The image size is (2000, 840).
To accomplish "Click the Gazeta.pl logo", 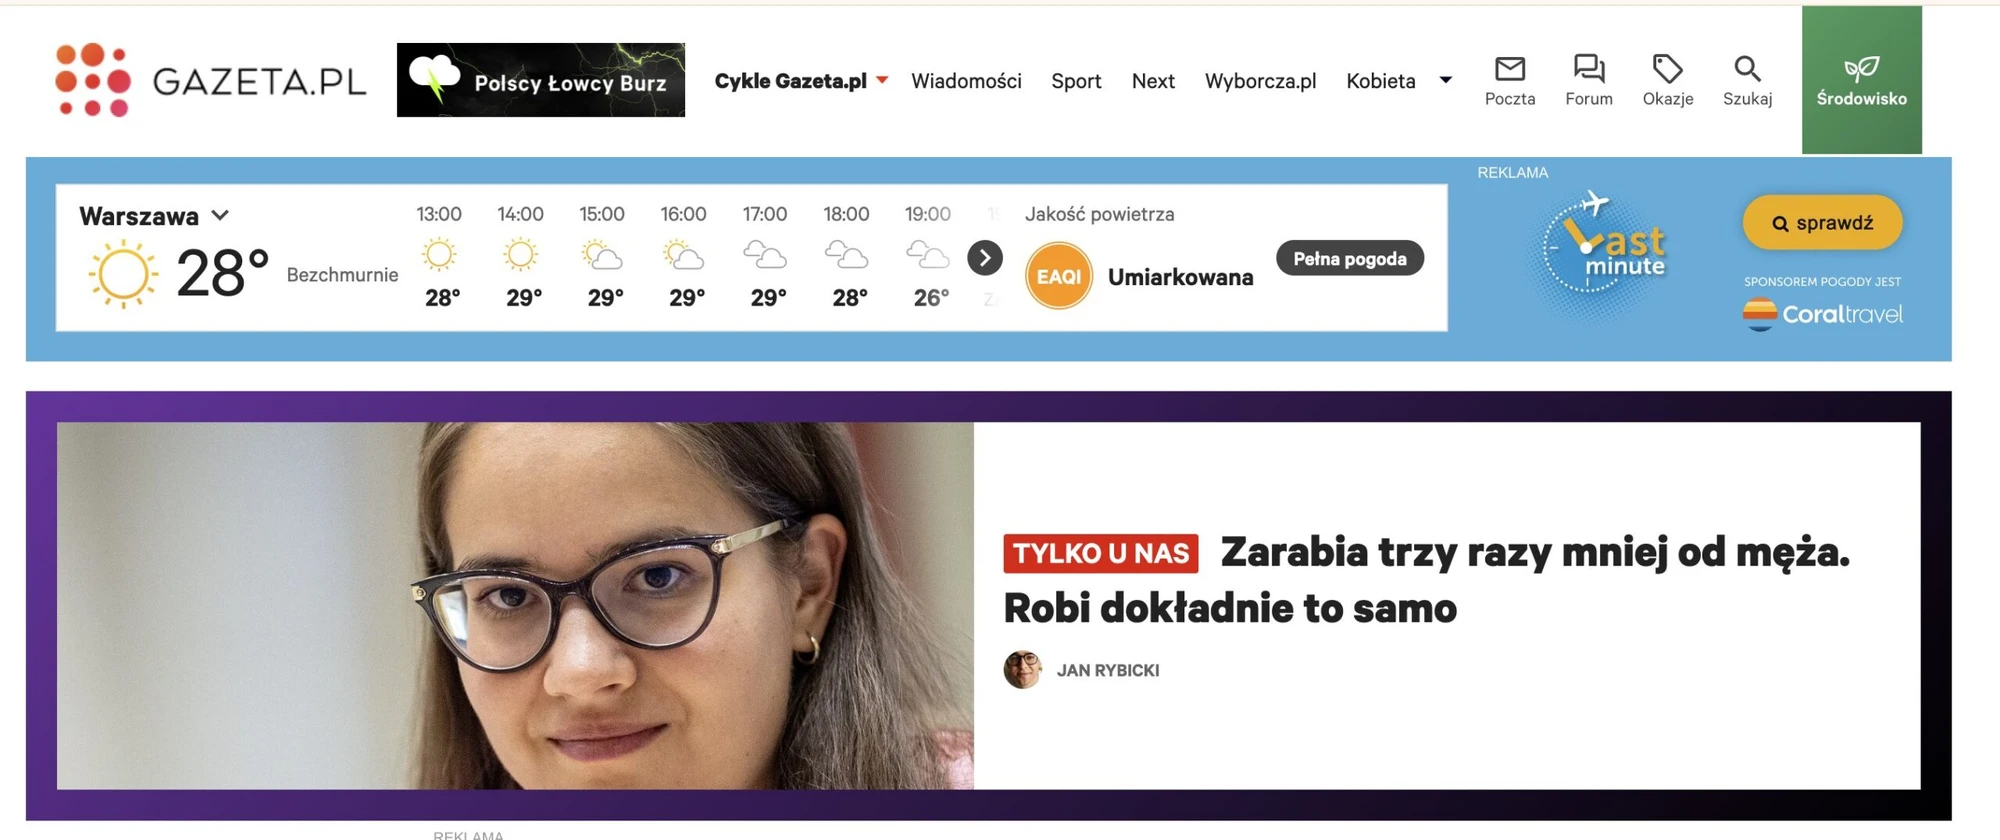I will point(211,80).
